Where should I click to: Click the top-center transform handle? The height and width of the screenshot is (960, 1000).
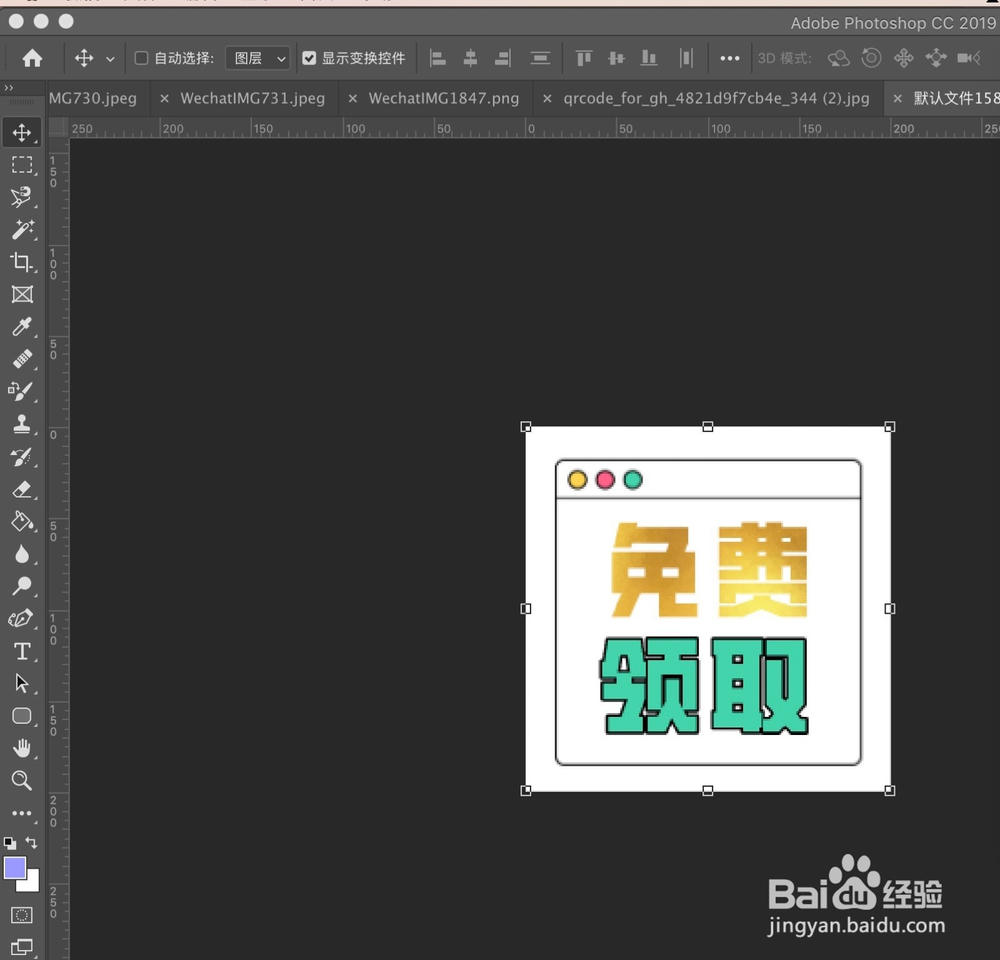(x=707, y=427)
